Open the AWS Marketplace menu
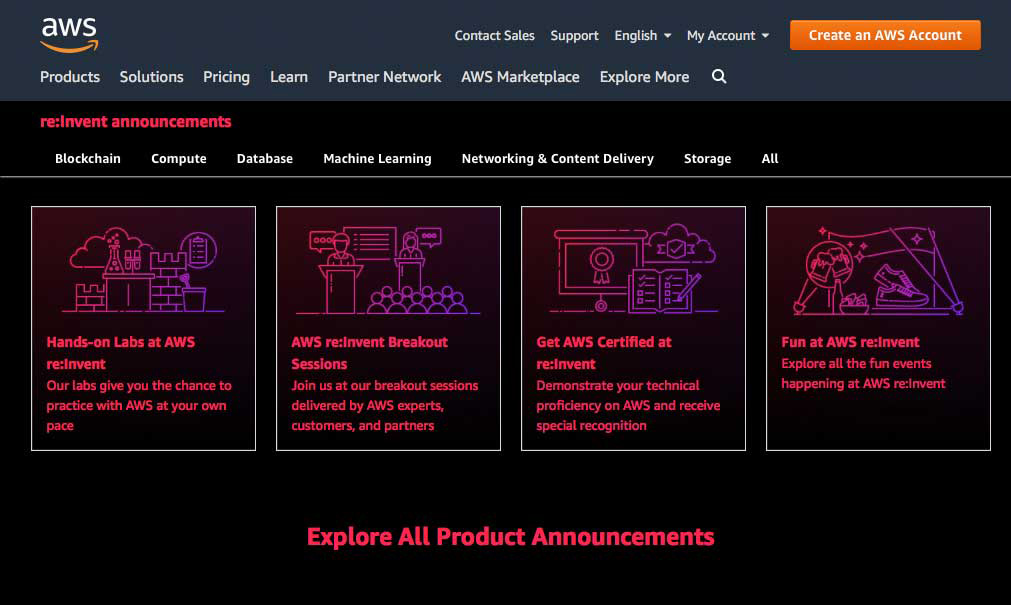The image size is (1011, 605). [520, 77]
